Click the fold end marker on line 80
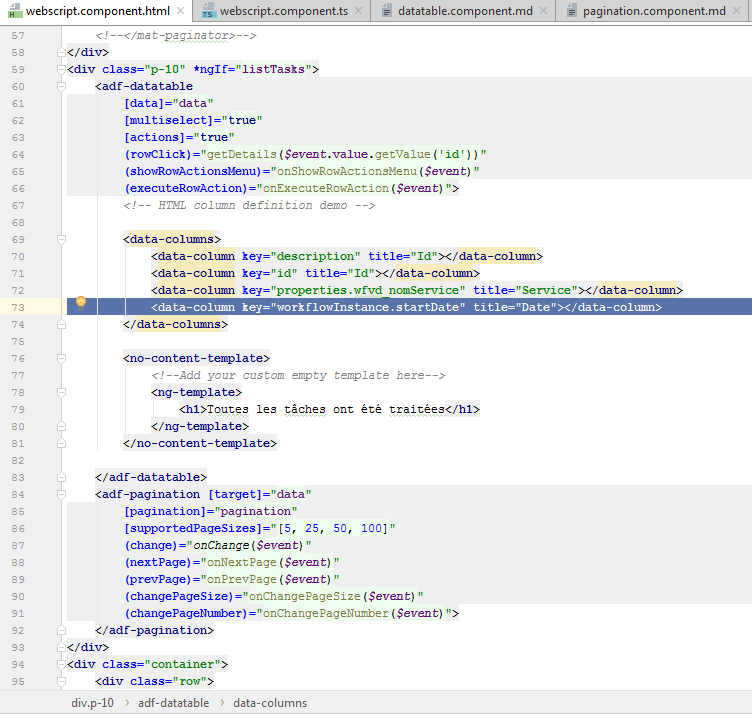This screenshot has width=752, height=714. 61,426
